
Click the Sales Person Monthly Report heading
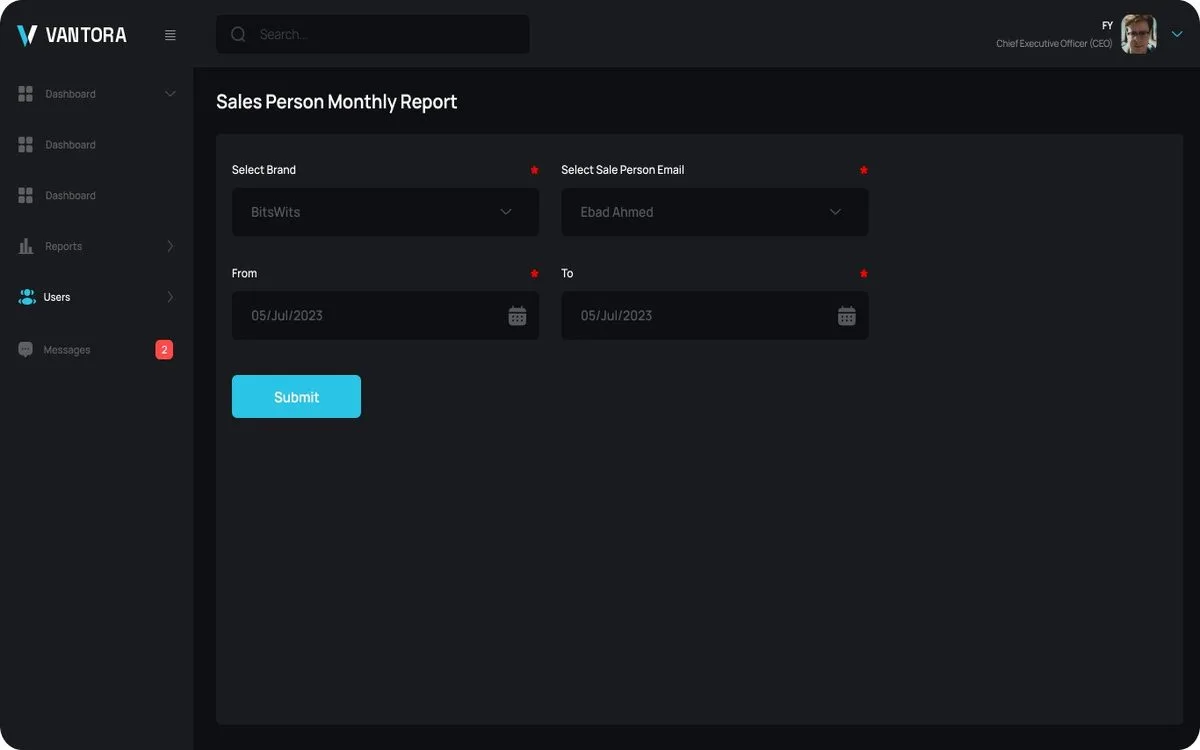click(337, 102)
